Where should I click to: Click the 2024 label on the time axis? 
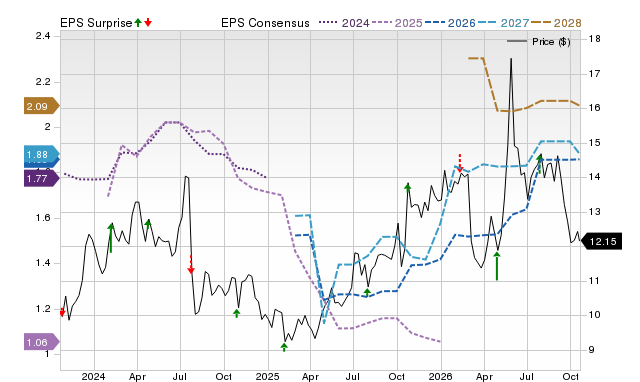[x=93, y=376]
